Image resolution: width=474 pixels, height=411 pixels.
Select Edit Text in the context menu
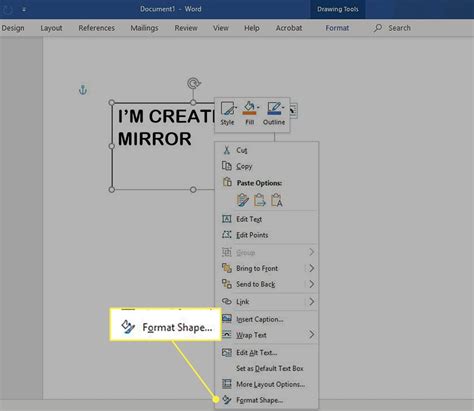click(x=267, y=219)
